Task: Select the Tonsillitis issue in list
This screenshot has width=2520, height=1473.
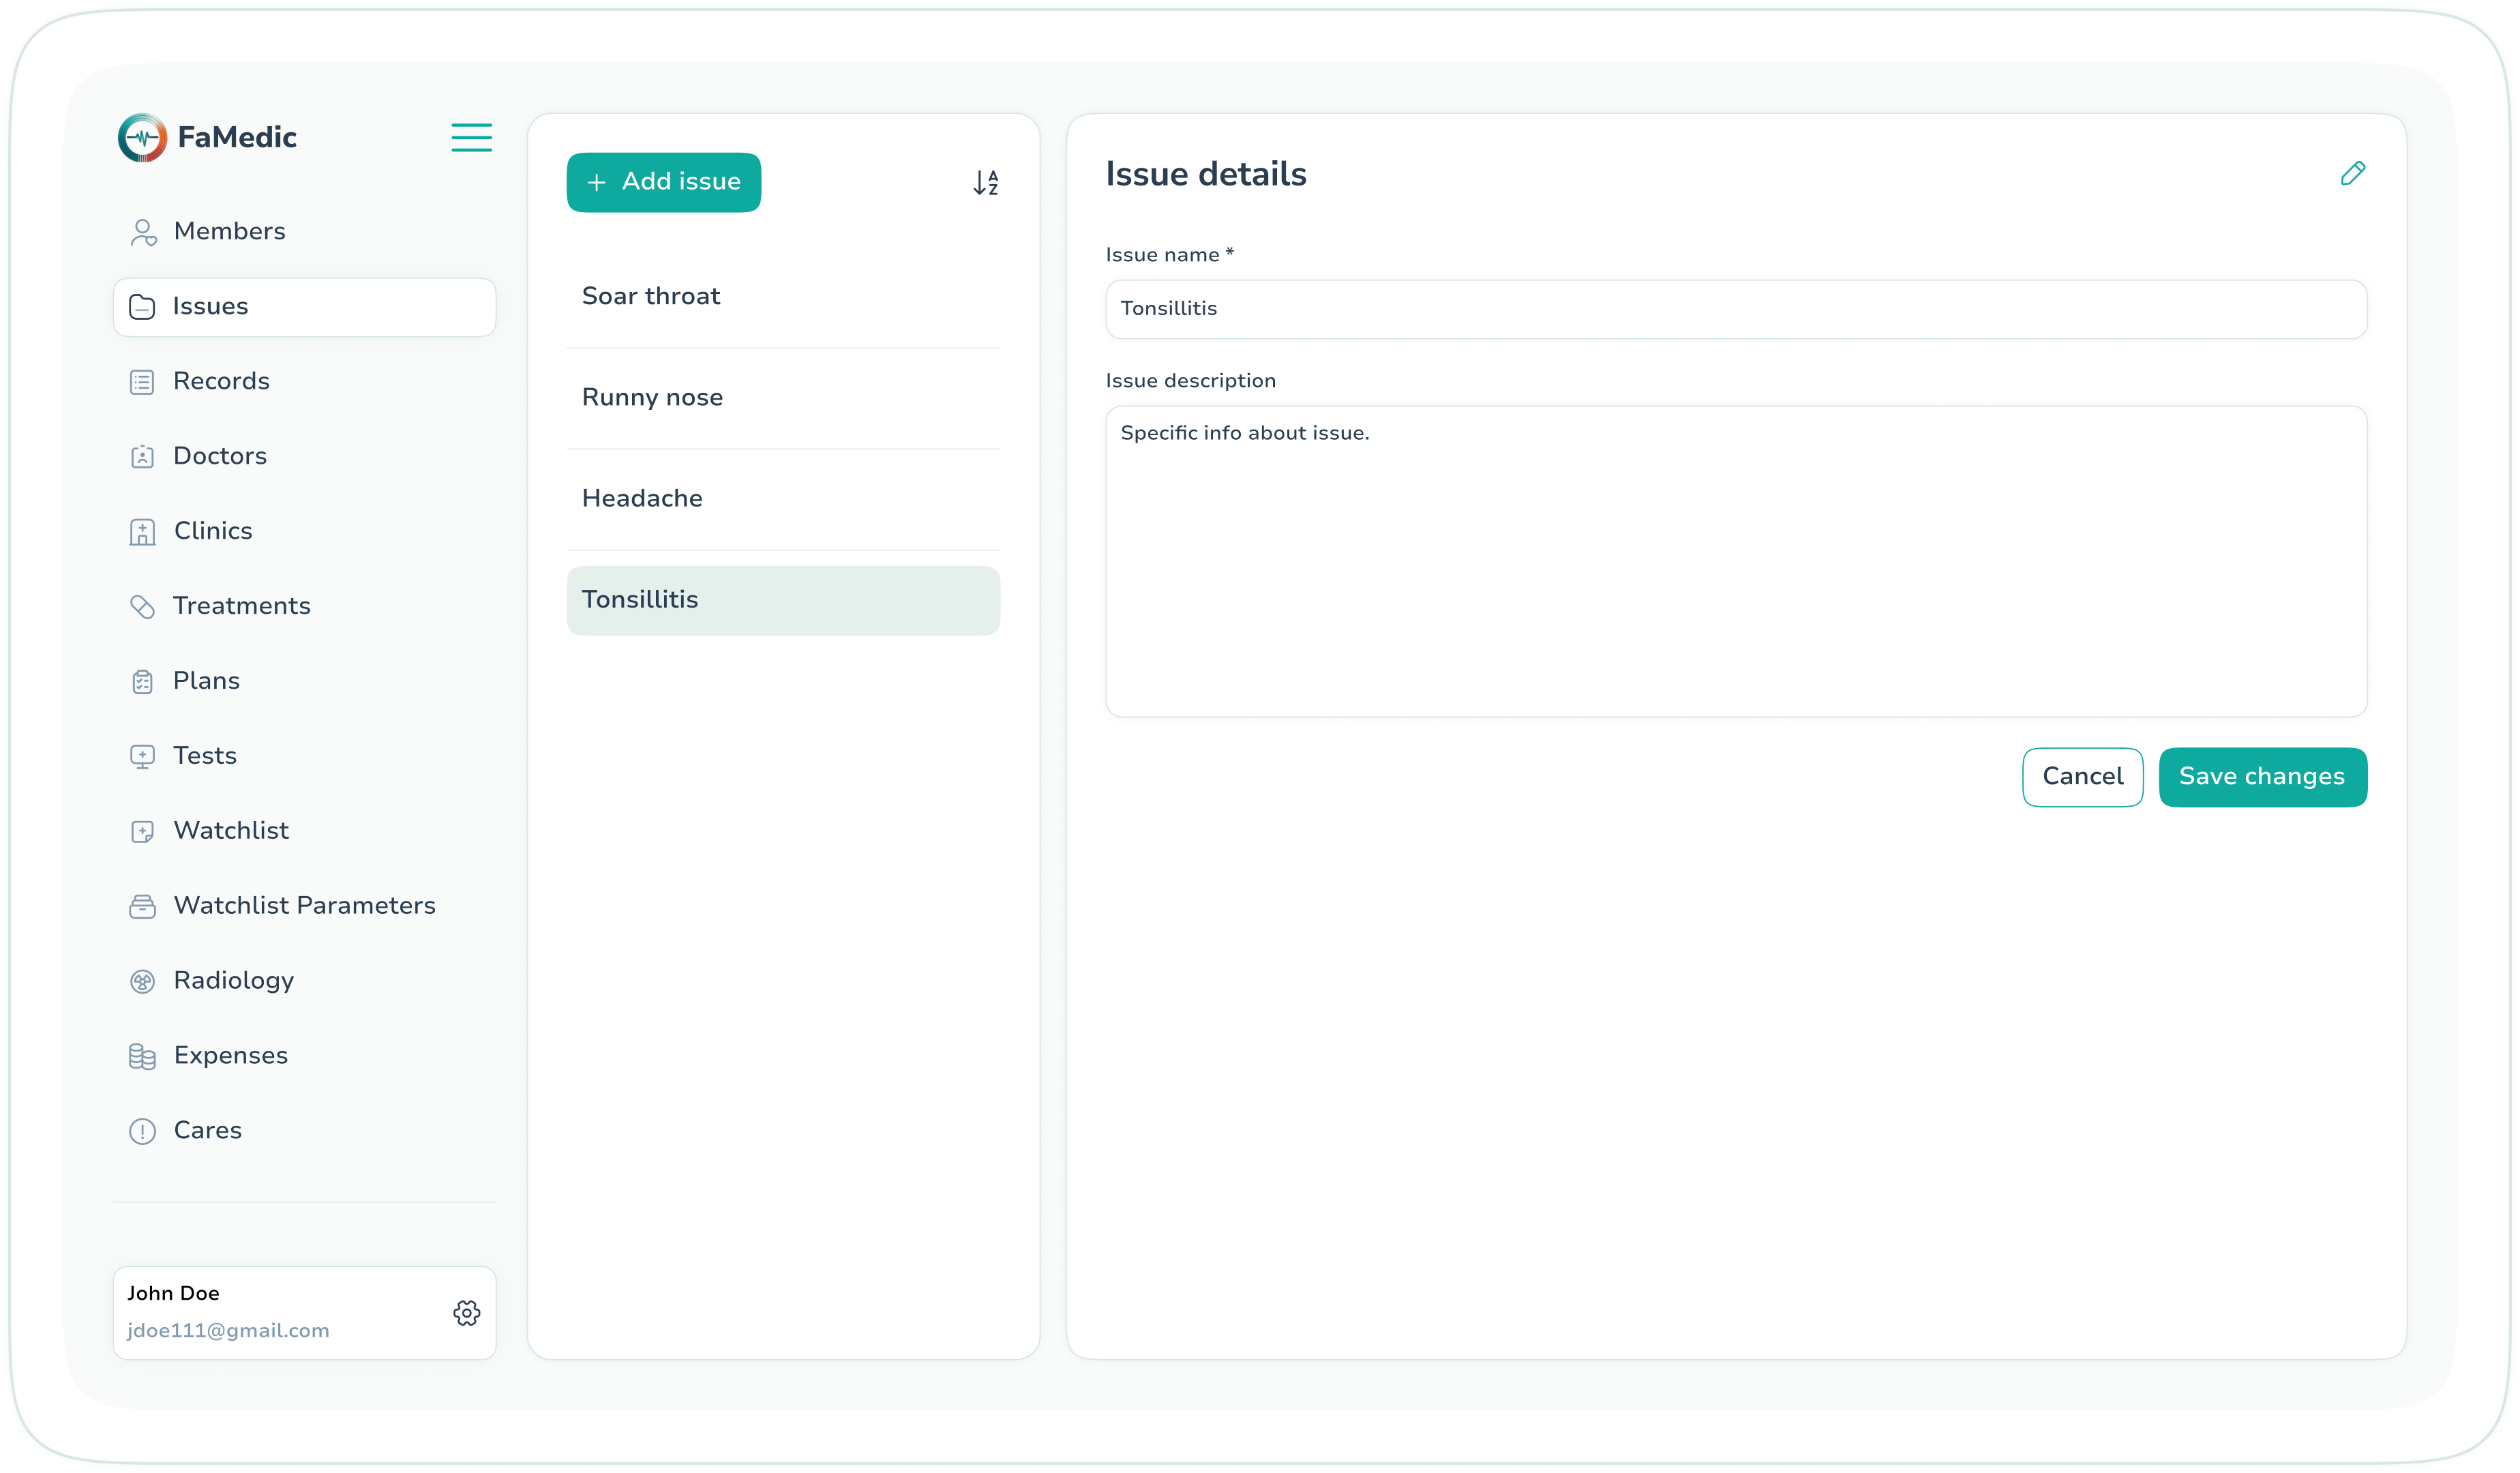Action: [x=783, y=600]
